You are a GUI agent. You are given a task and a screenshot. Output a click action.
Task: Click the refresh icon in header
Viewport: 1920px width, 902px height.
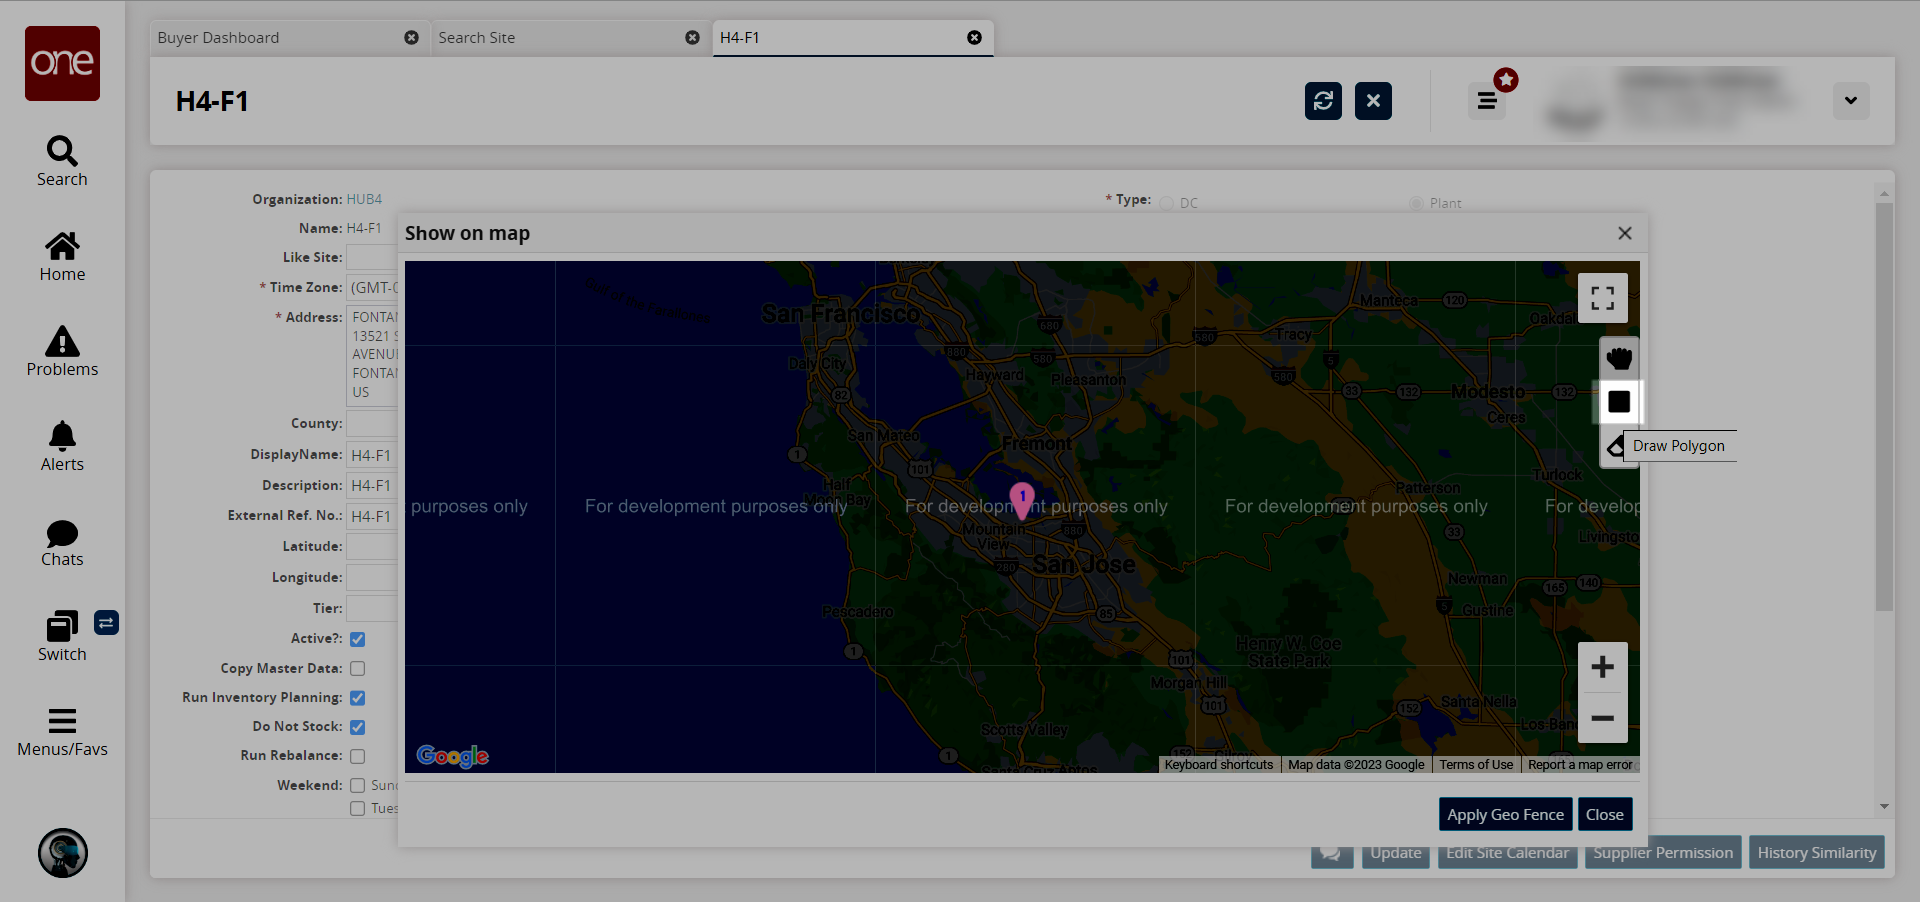pos(1323,101)
